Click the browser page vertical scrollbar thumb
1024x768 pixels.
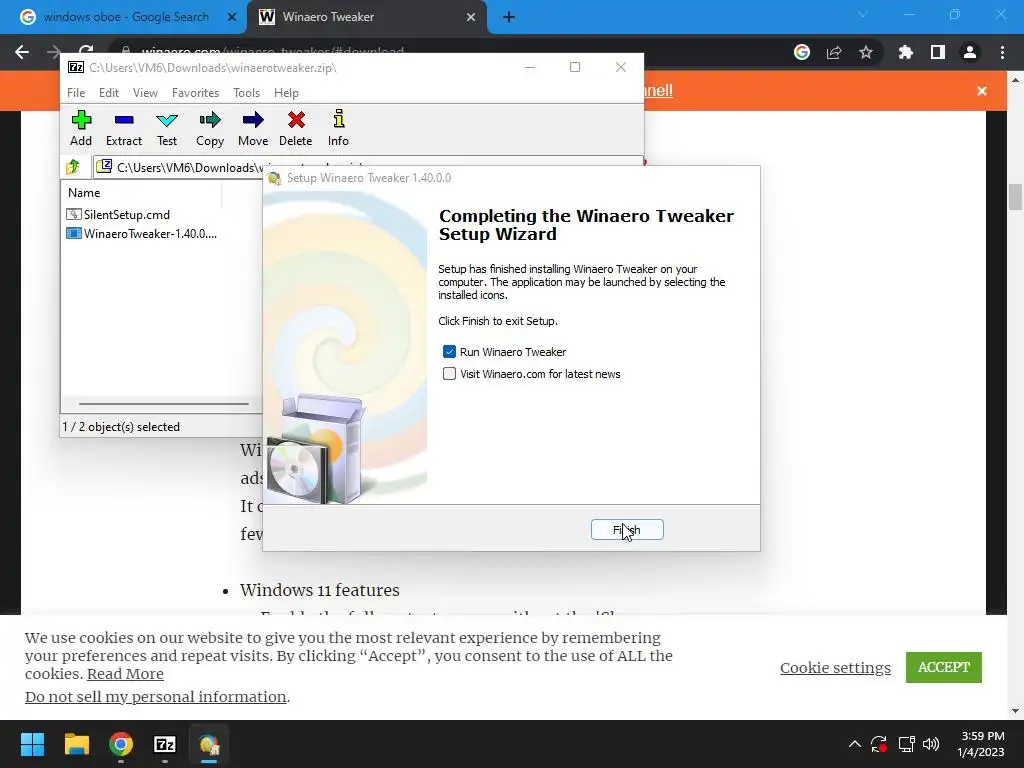[x=1015, y=197]
